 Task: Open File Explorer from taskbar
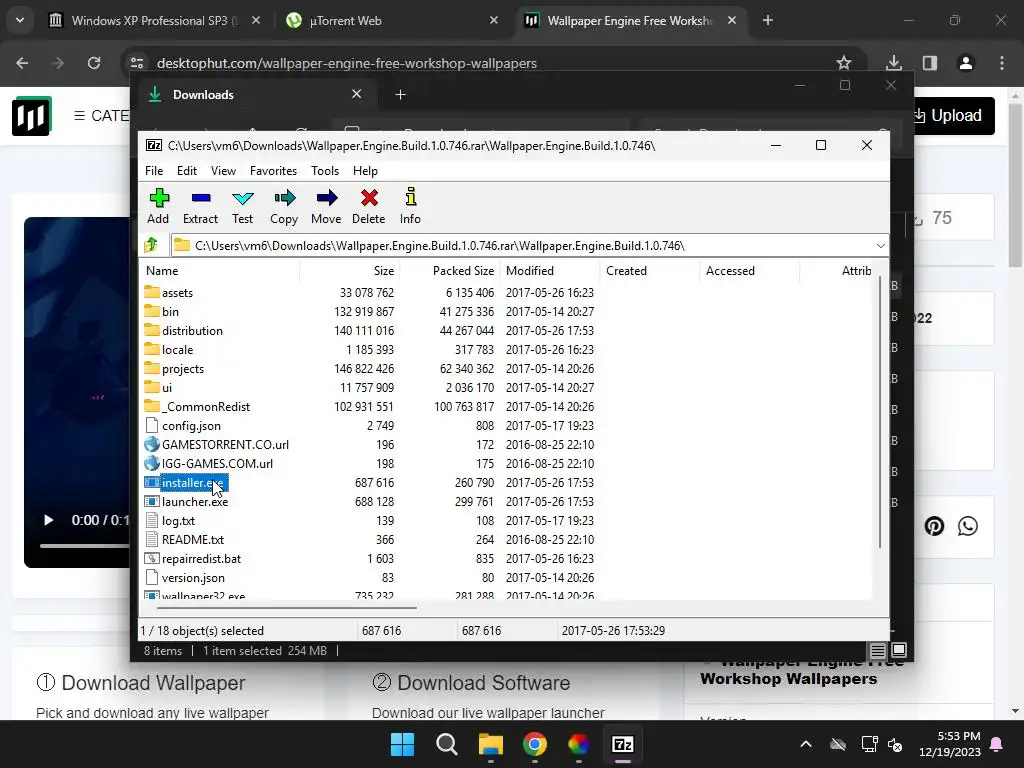[x=490, y=744]
